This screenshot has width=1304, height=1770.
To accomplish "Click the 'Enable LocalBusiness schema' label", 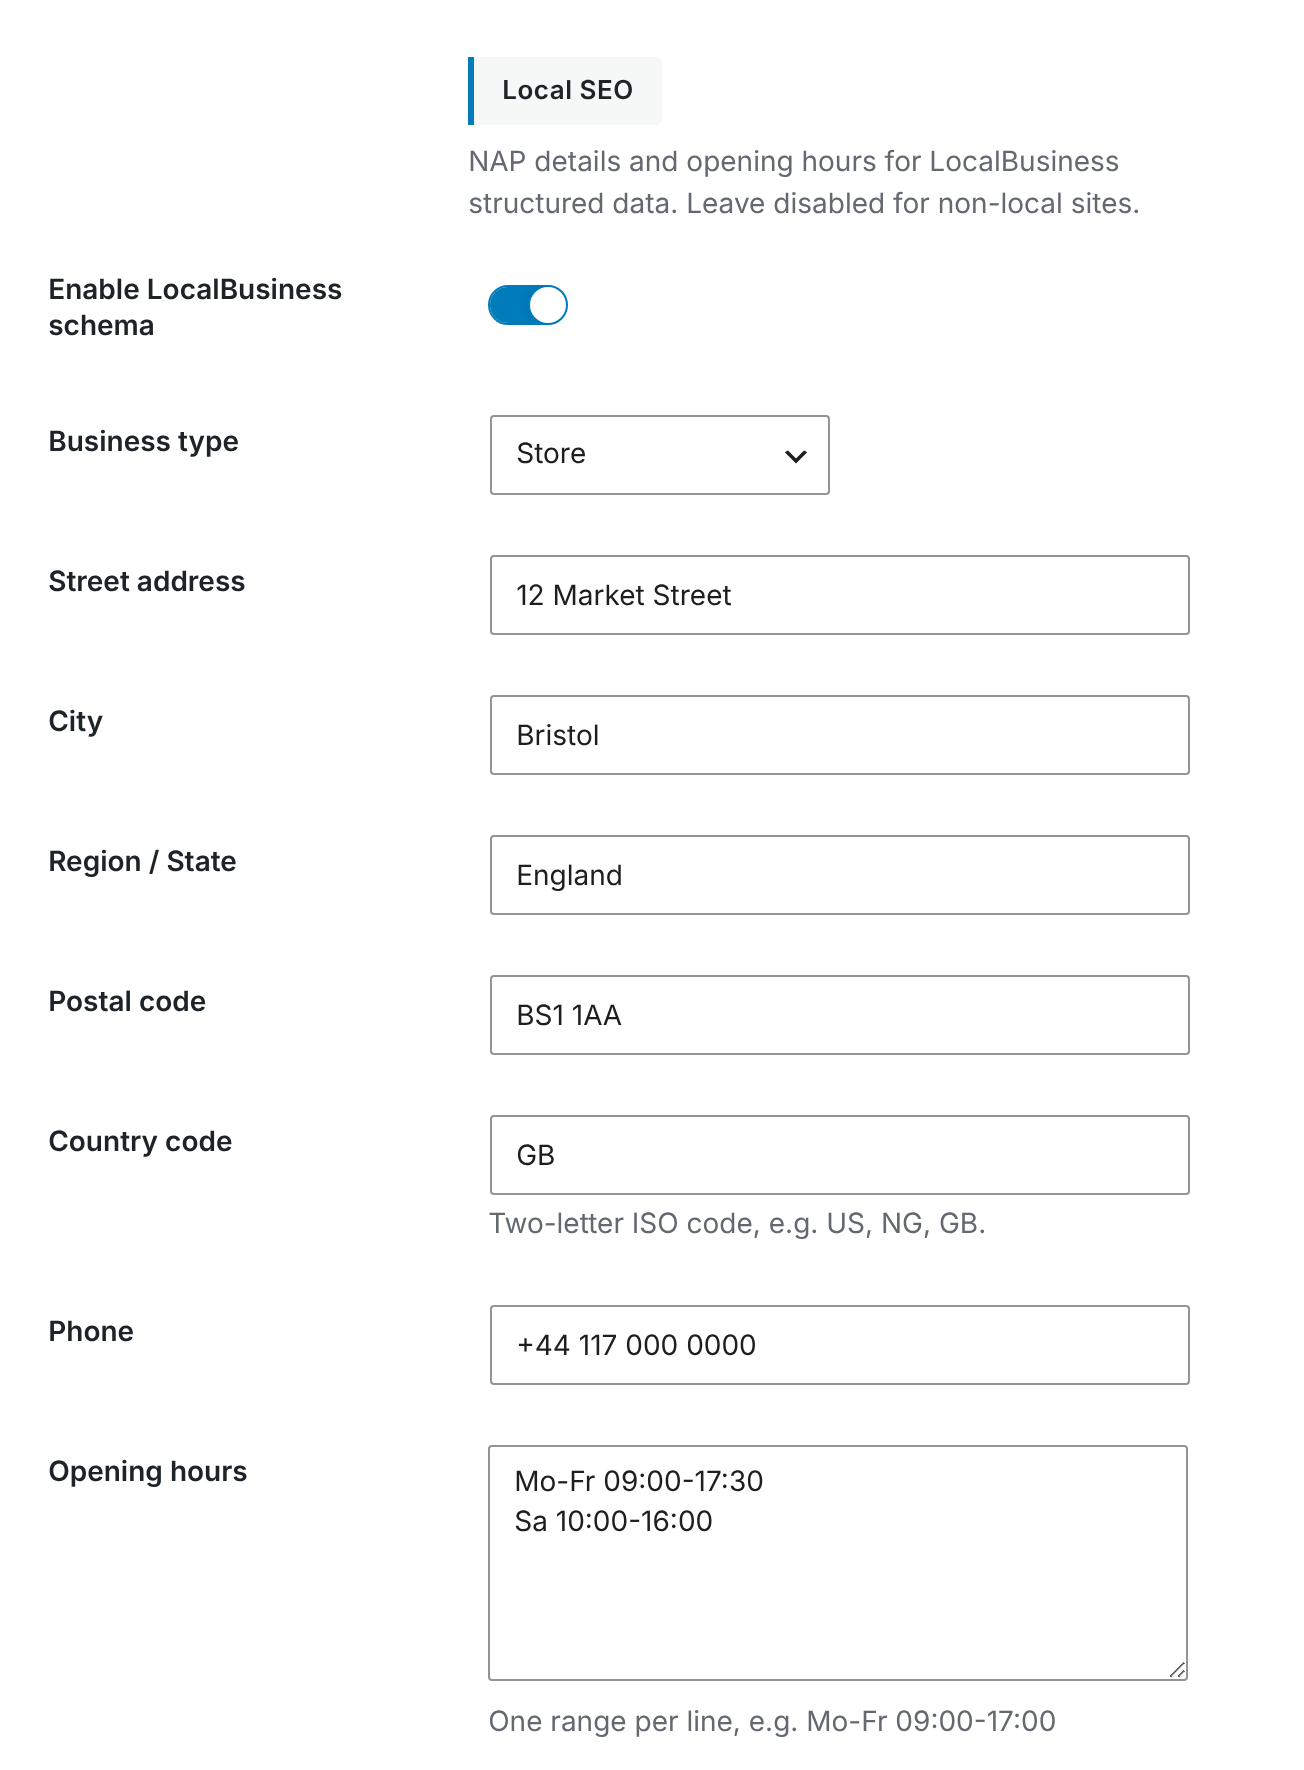I will 195,307.
